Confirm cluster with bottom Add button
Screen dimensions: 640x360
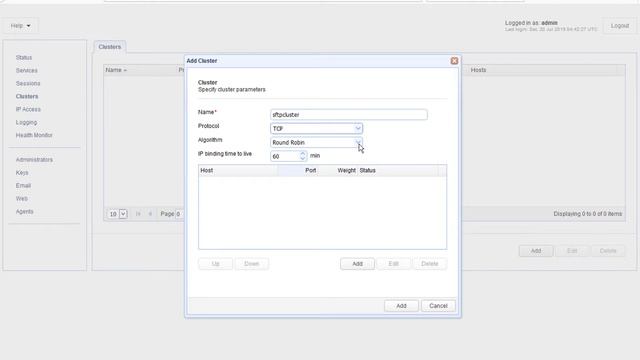point(401,306)
